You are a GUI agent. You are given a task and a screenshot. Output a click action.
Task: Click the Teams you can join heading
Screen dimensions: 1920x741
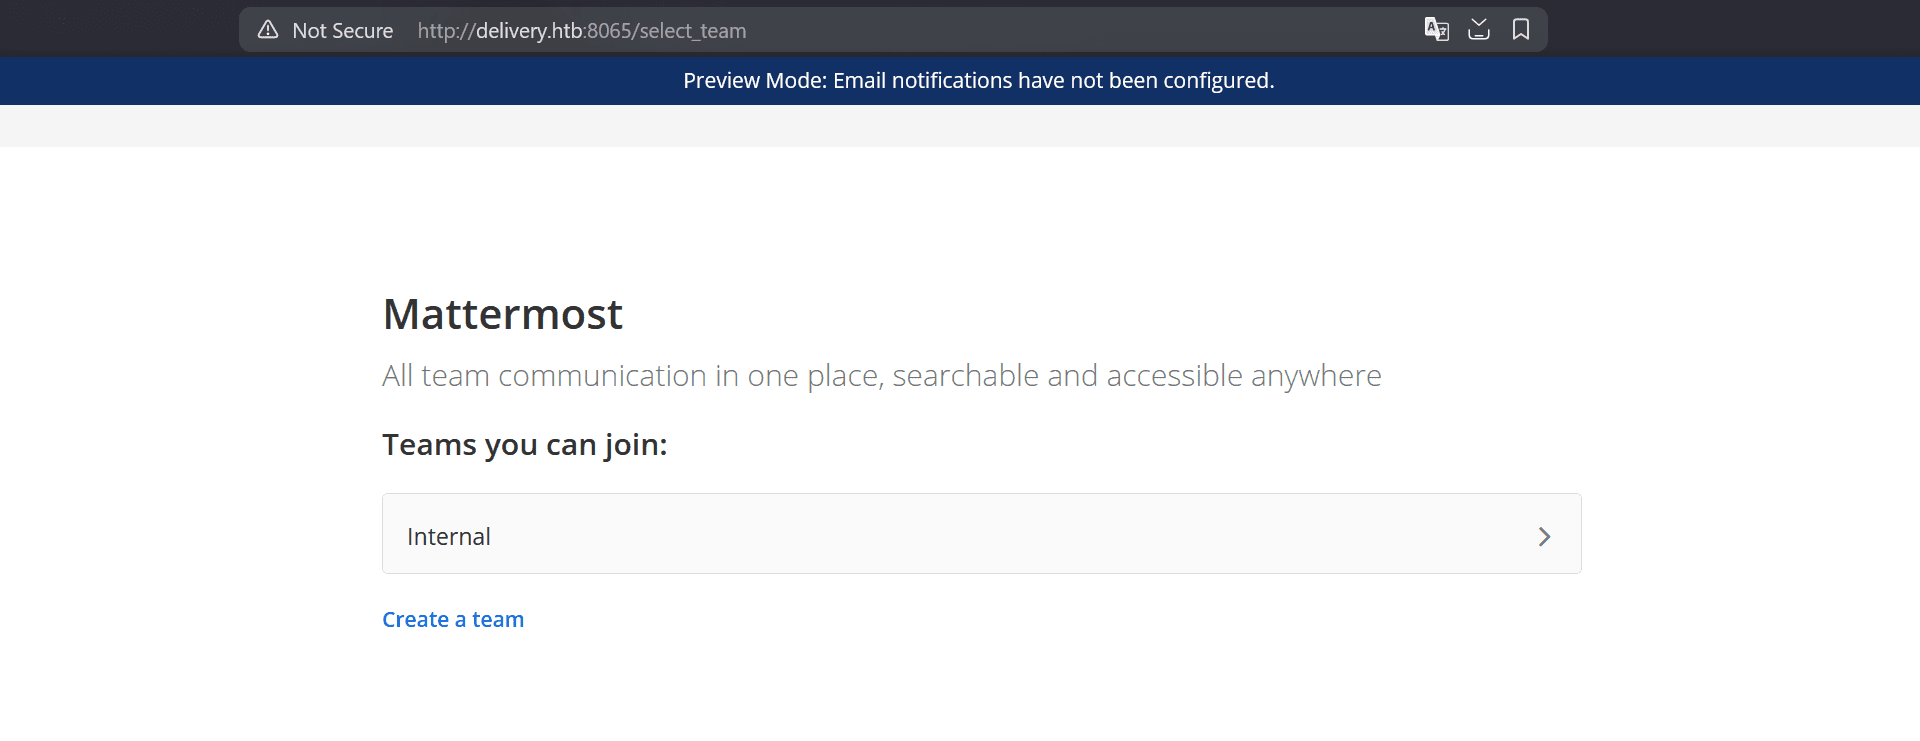point(524,445)
